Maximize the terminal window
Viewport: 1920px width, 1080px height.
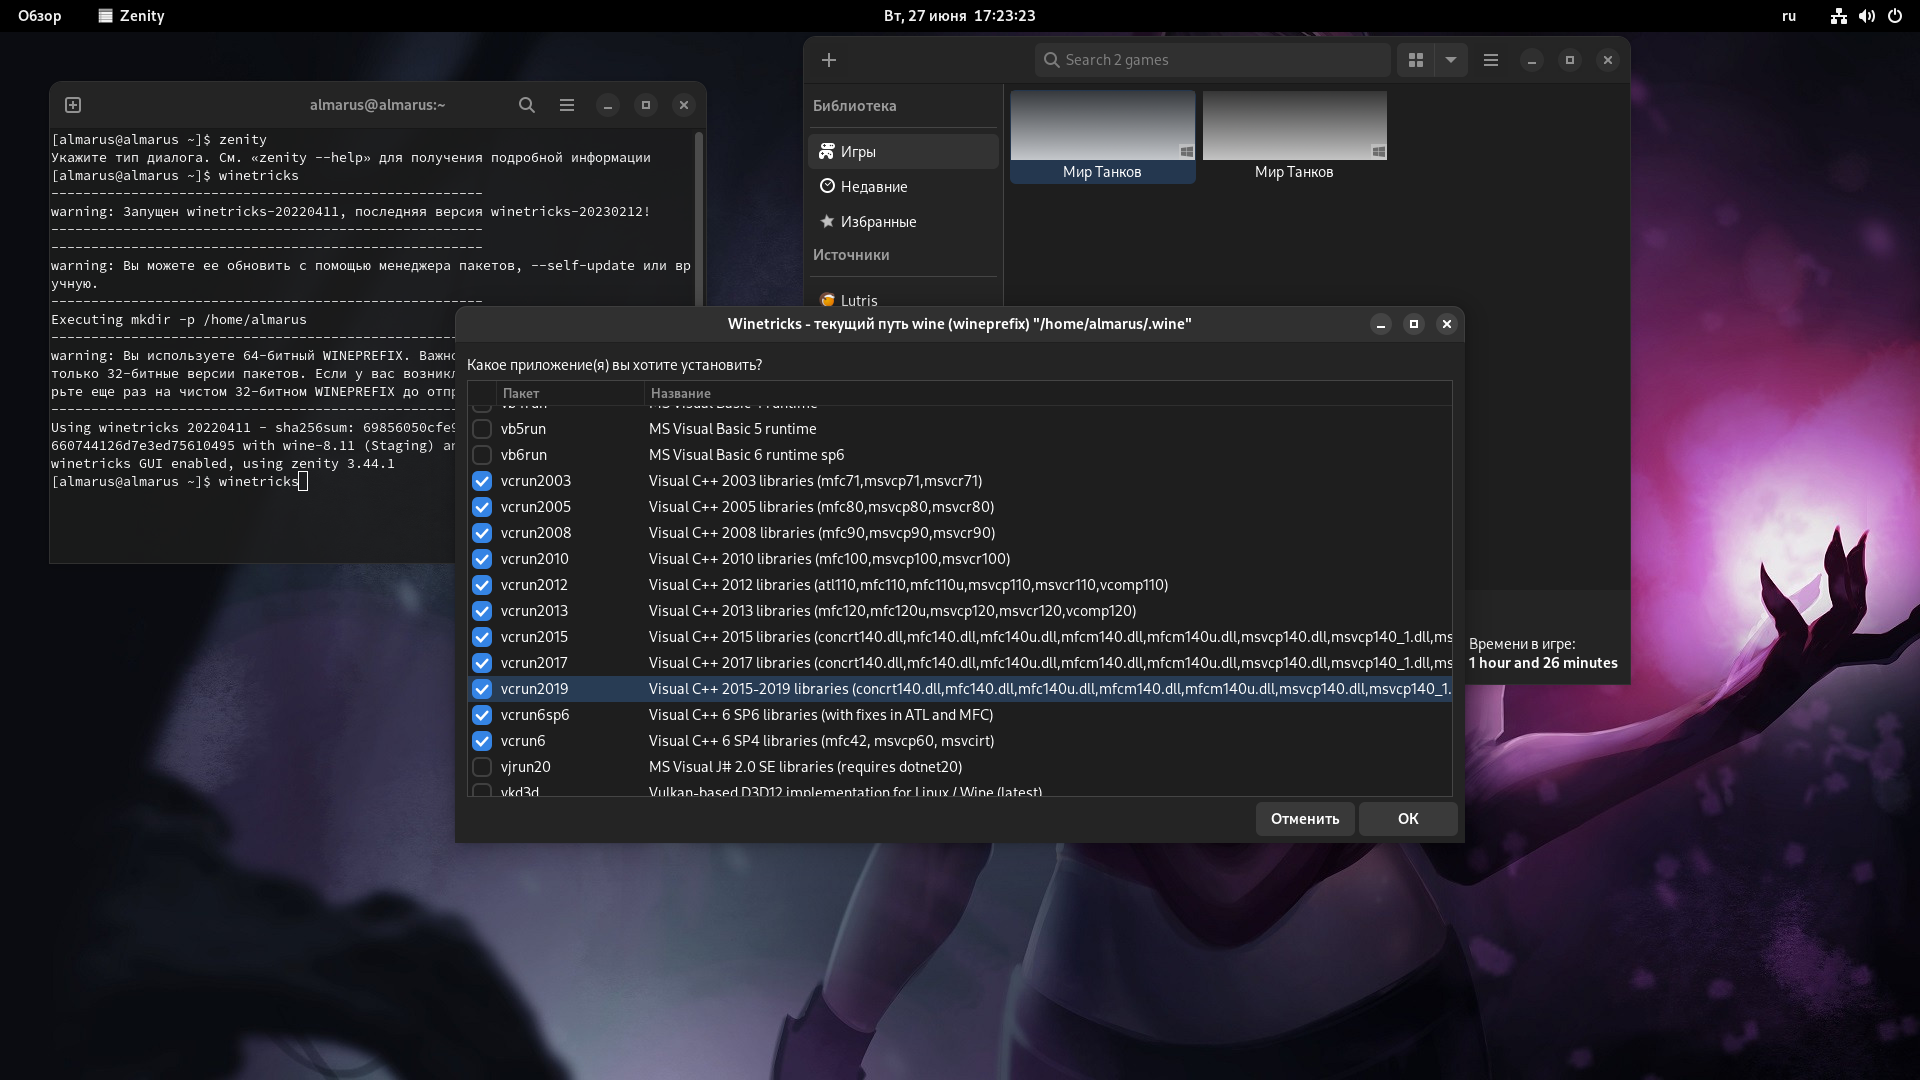[x=646, y=105]
